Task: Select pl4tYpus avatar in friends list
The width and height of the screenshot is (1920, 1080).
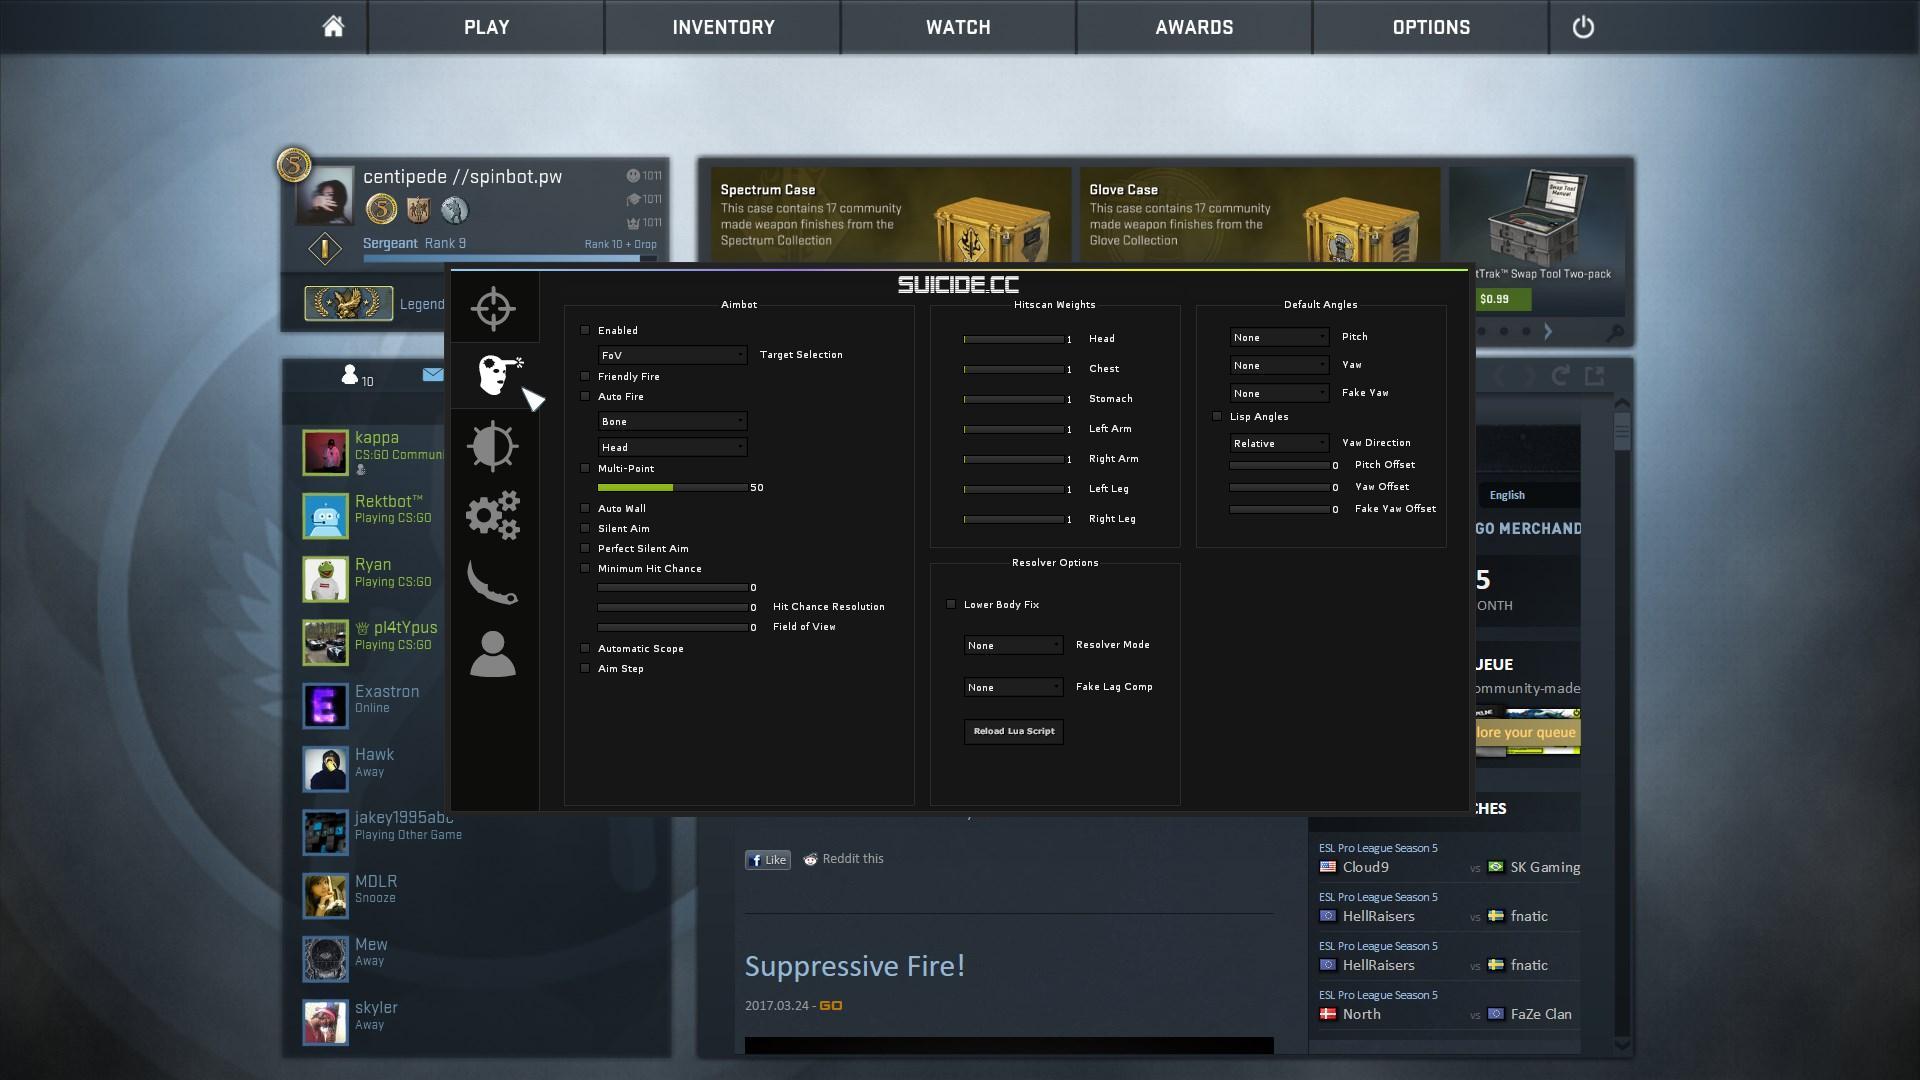Action: coord(325,642)
